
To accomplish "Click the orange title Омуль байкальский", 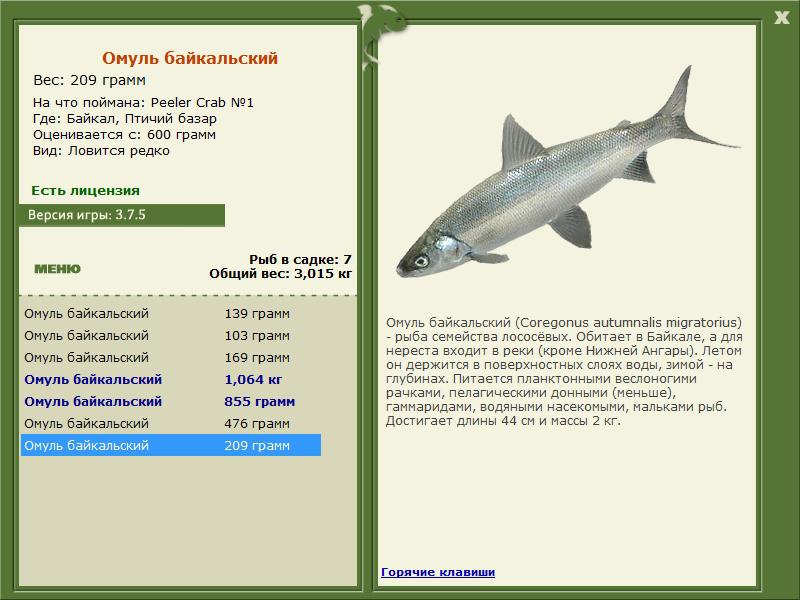I will click(190, 58).
